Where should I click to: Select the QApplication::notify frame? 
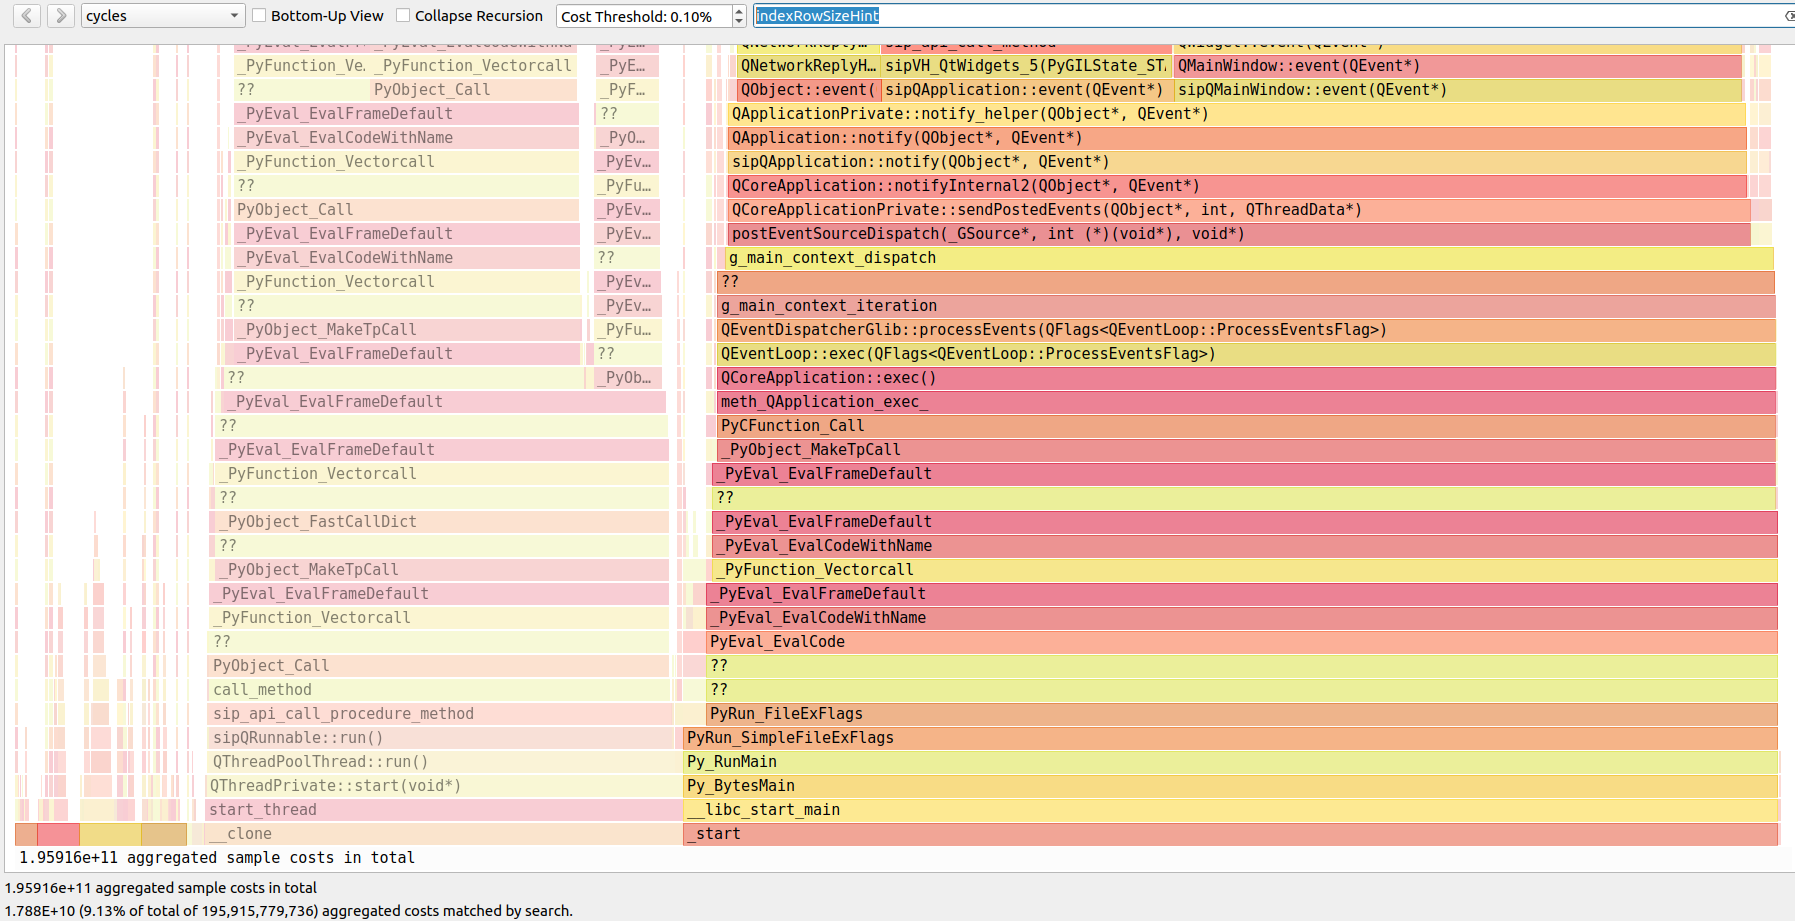click(x=1238, y=138)
